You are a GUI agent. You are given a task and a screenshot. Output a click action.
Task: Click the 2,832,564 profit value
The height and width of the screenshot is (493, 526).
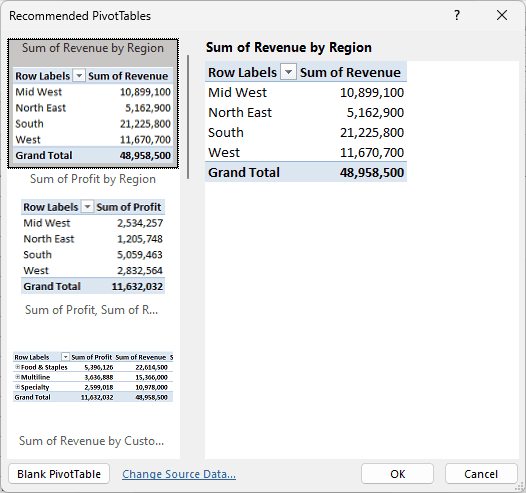point(140,271)
